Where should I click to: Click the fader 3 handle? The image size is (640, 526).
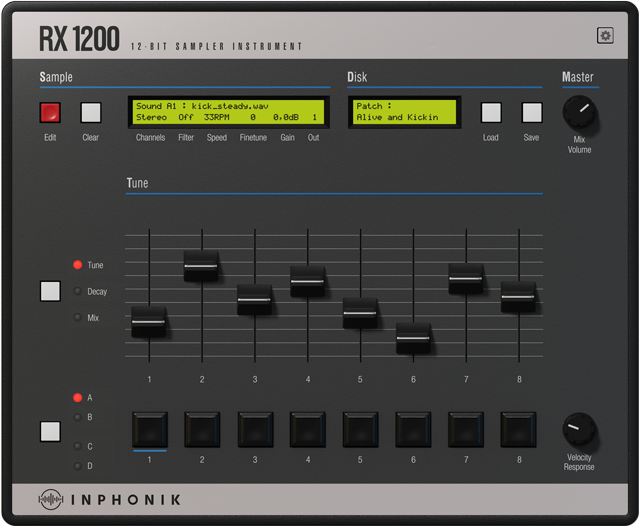tap(254, 300)
